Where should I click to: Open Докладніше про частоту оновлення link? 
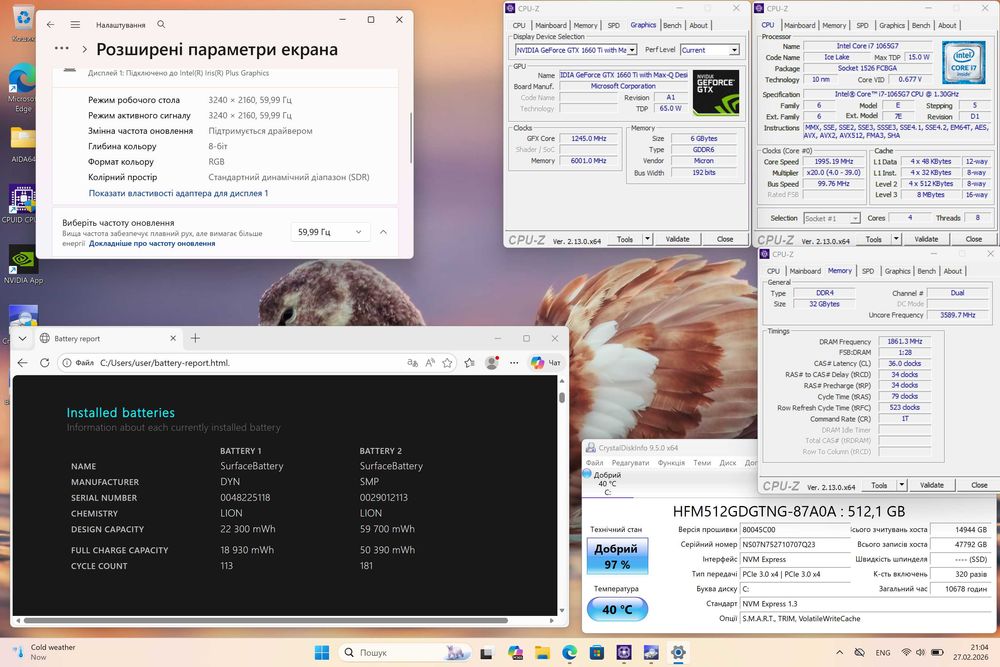click(152, 243)
